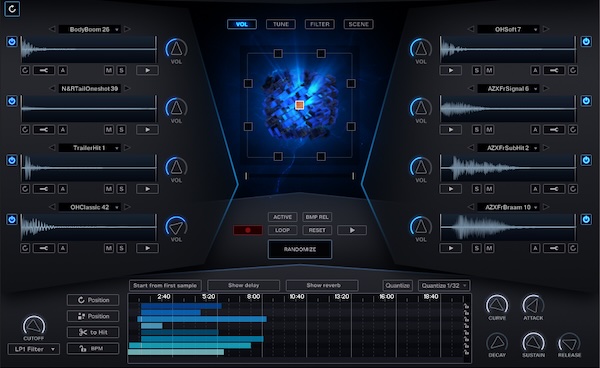600x368 pixels.
Task: Toggle power button for BodyBoom 26 slot
Action: coord(12,41)
